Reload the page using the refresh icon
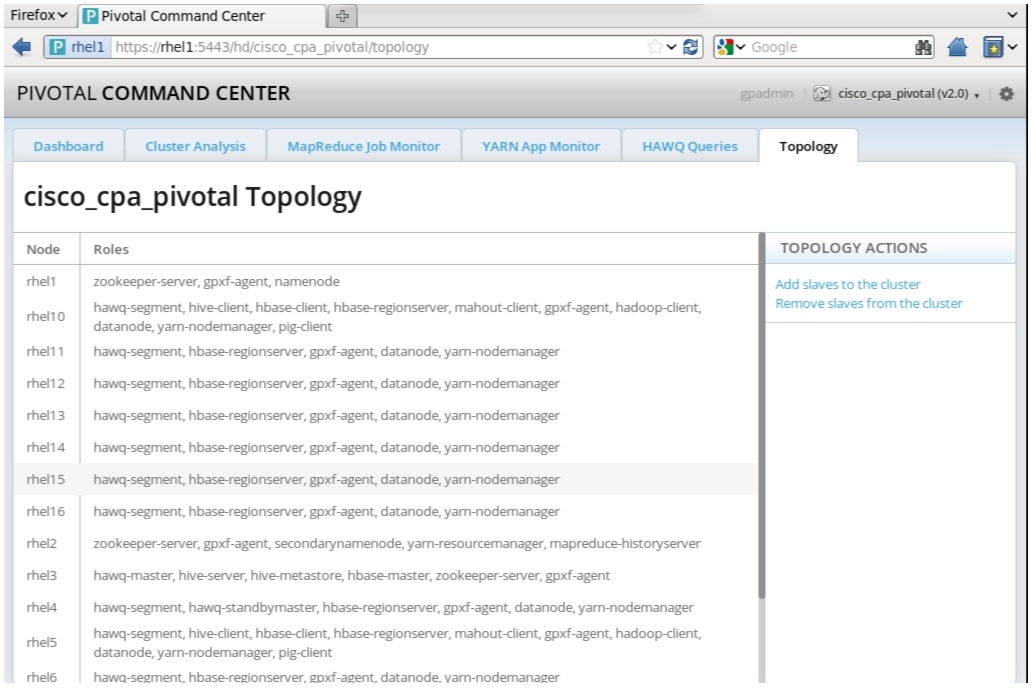Viewport: 1032px width, 698px height. point(690,47)
